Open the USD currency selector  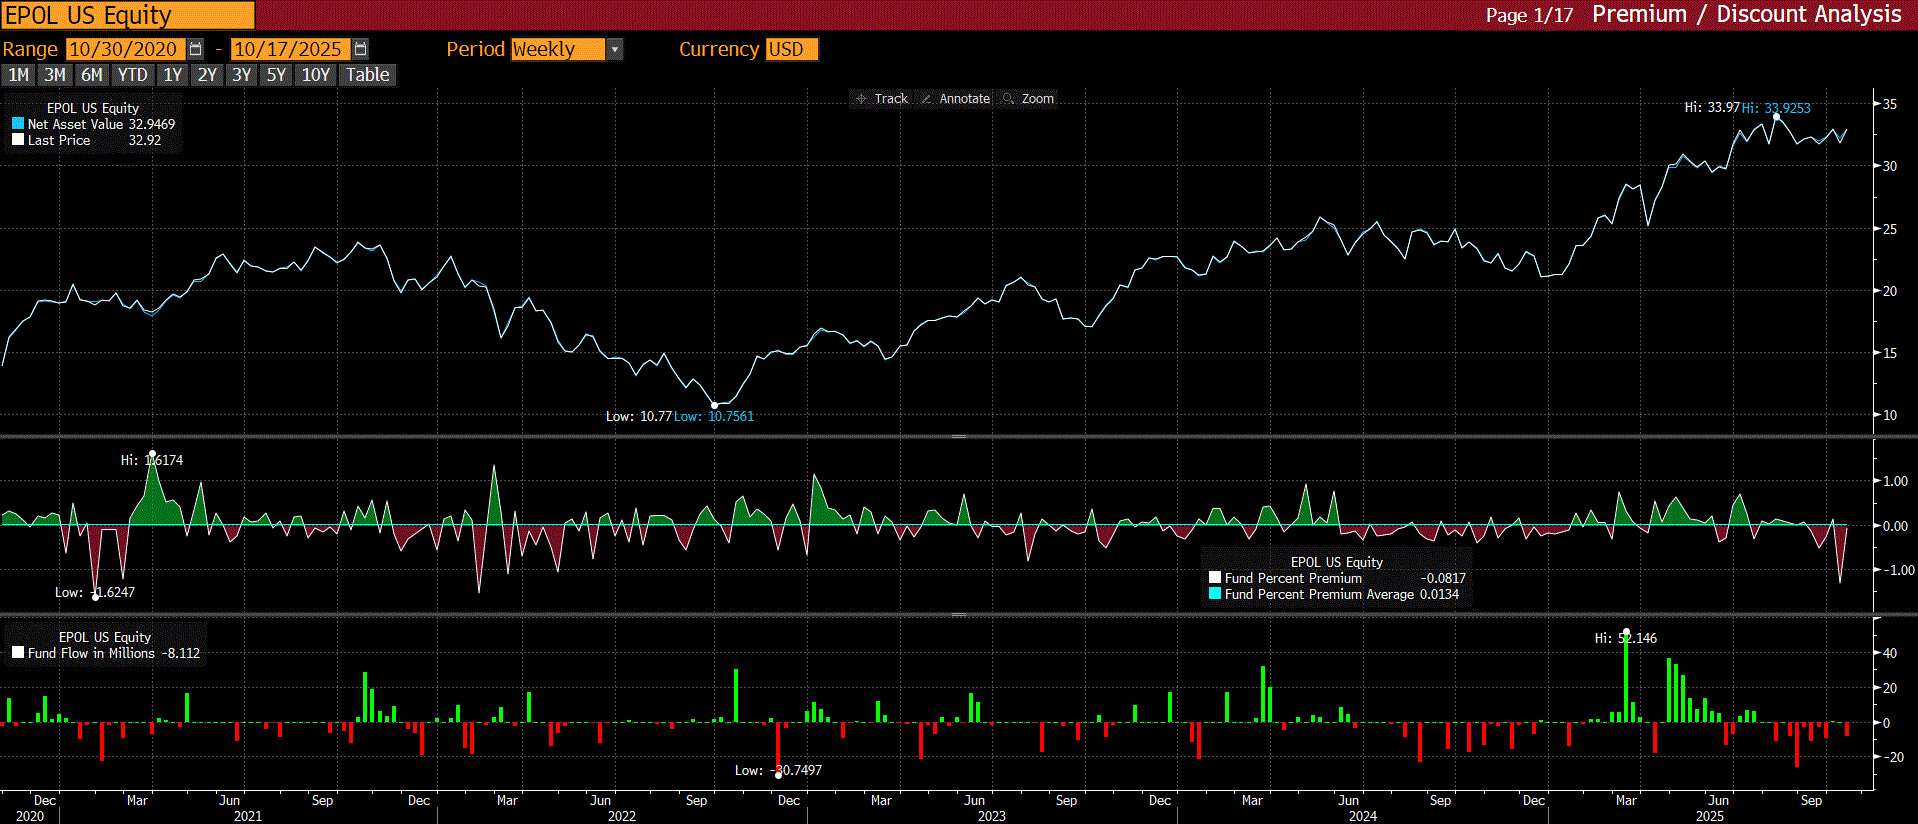[x=791, y=49]
